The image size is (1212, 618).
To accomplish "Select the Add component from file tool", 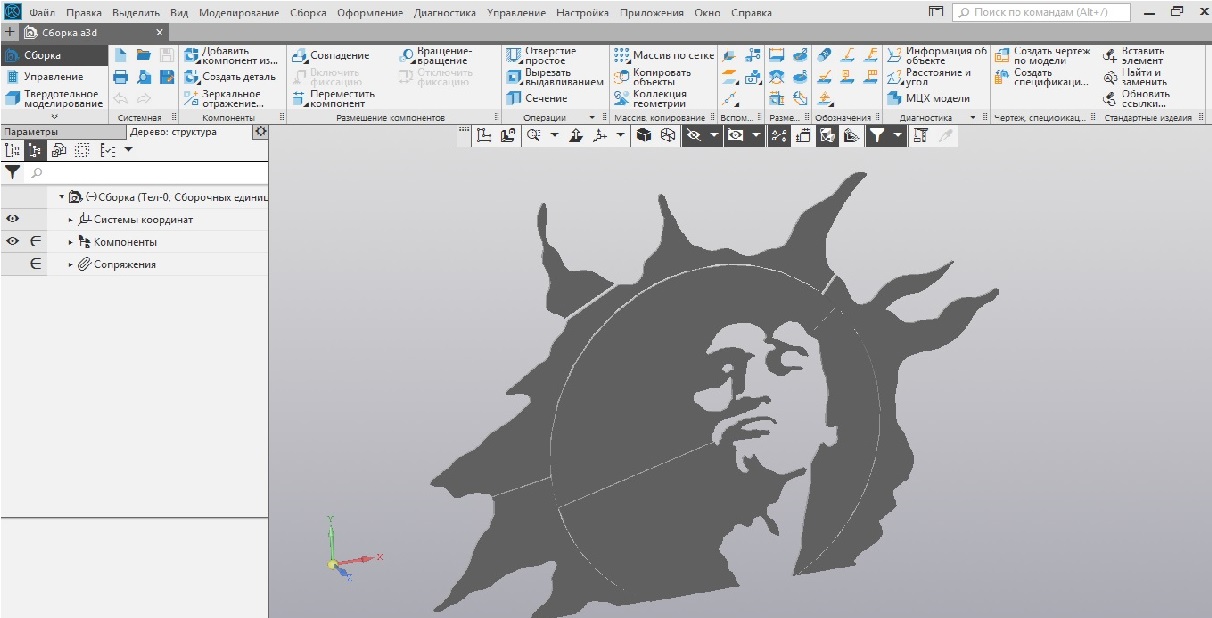I will pos(231,55).
